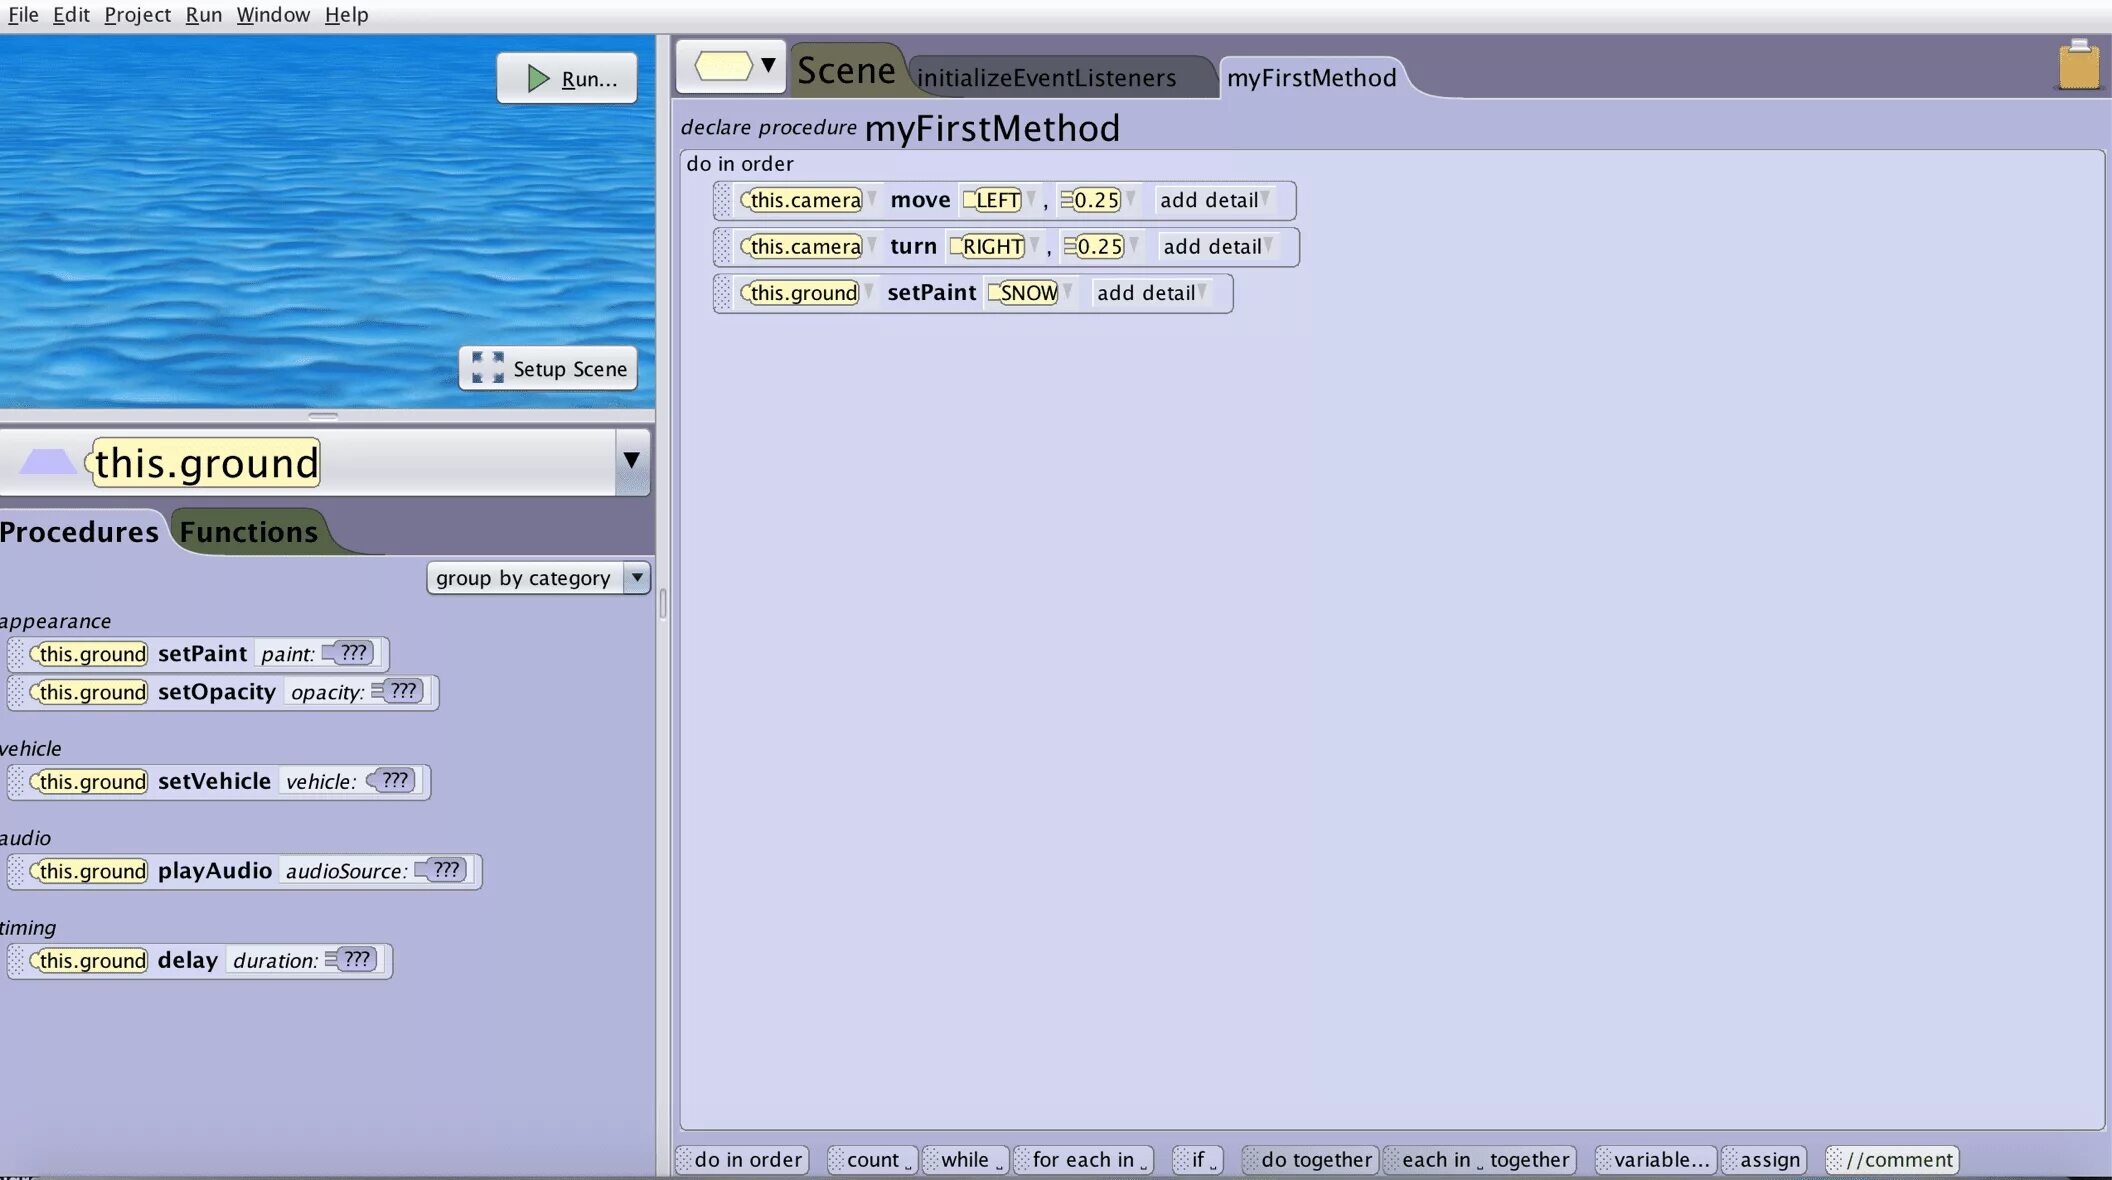2112x1180 pixels.
Task: Open the this.ground object selector dropdown
Action: (631, 461)
